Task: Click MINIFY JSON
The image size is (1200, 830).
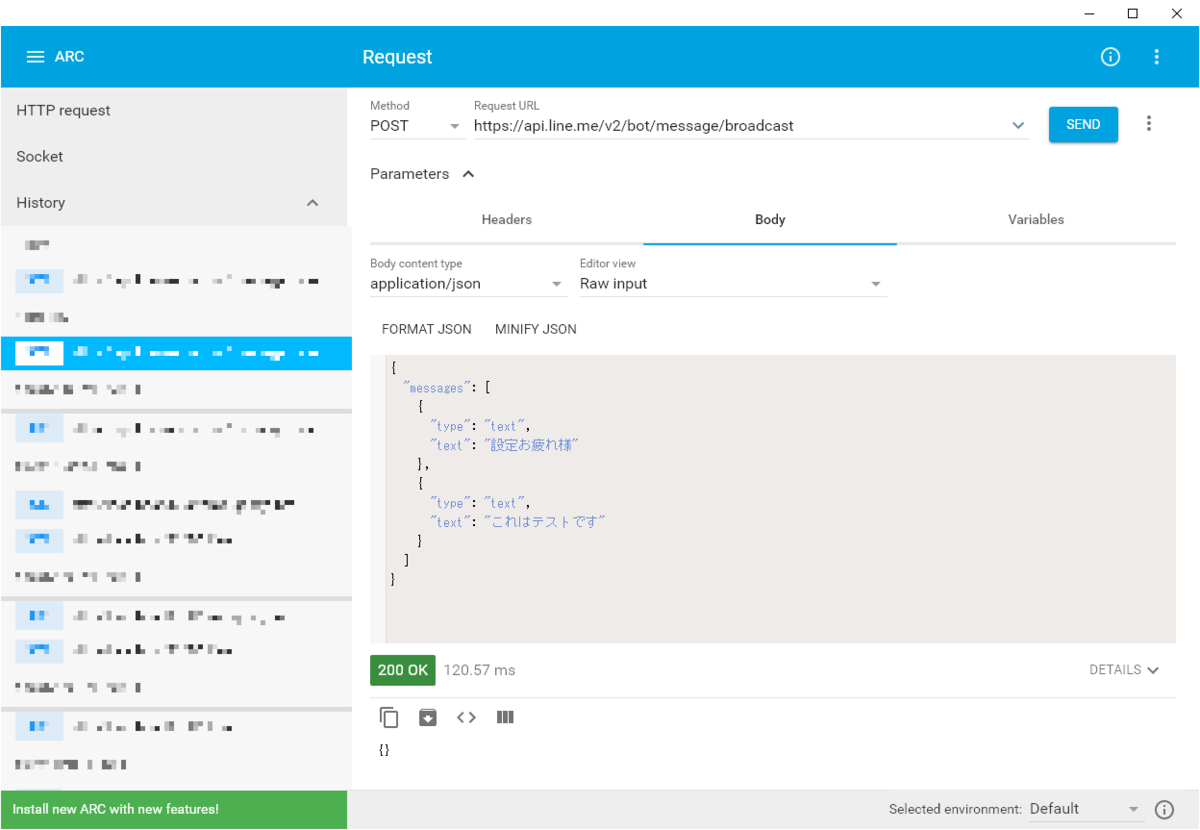Action: (536, 329)
